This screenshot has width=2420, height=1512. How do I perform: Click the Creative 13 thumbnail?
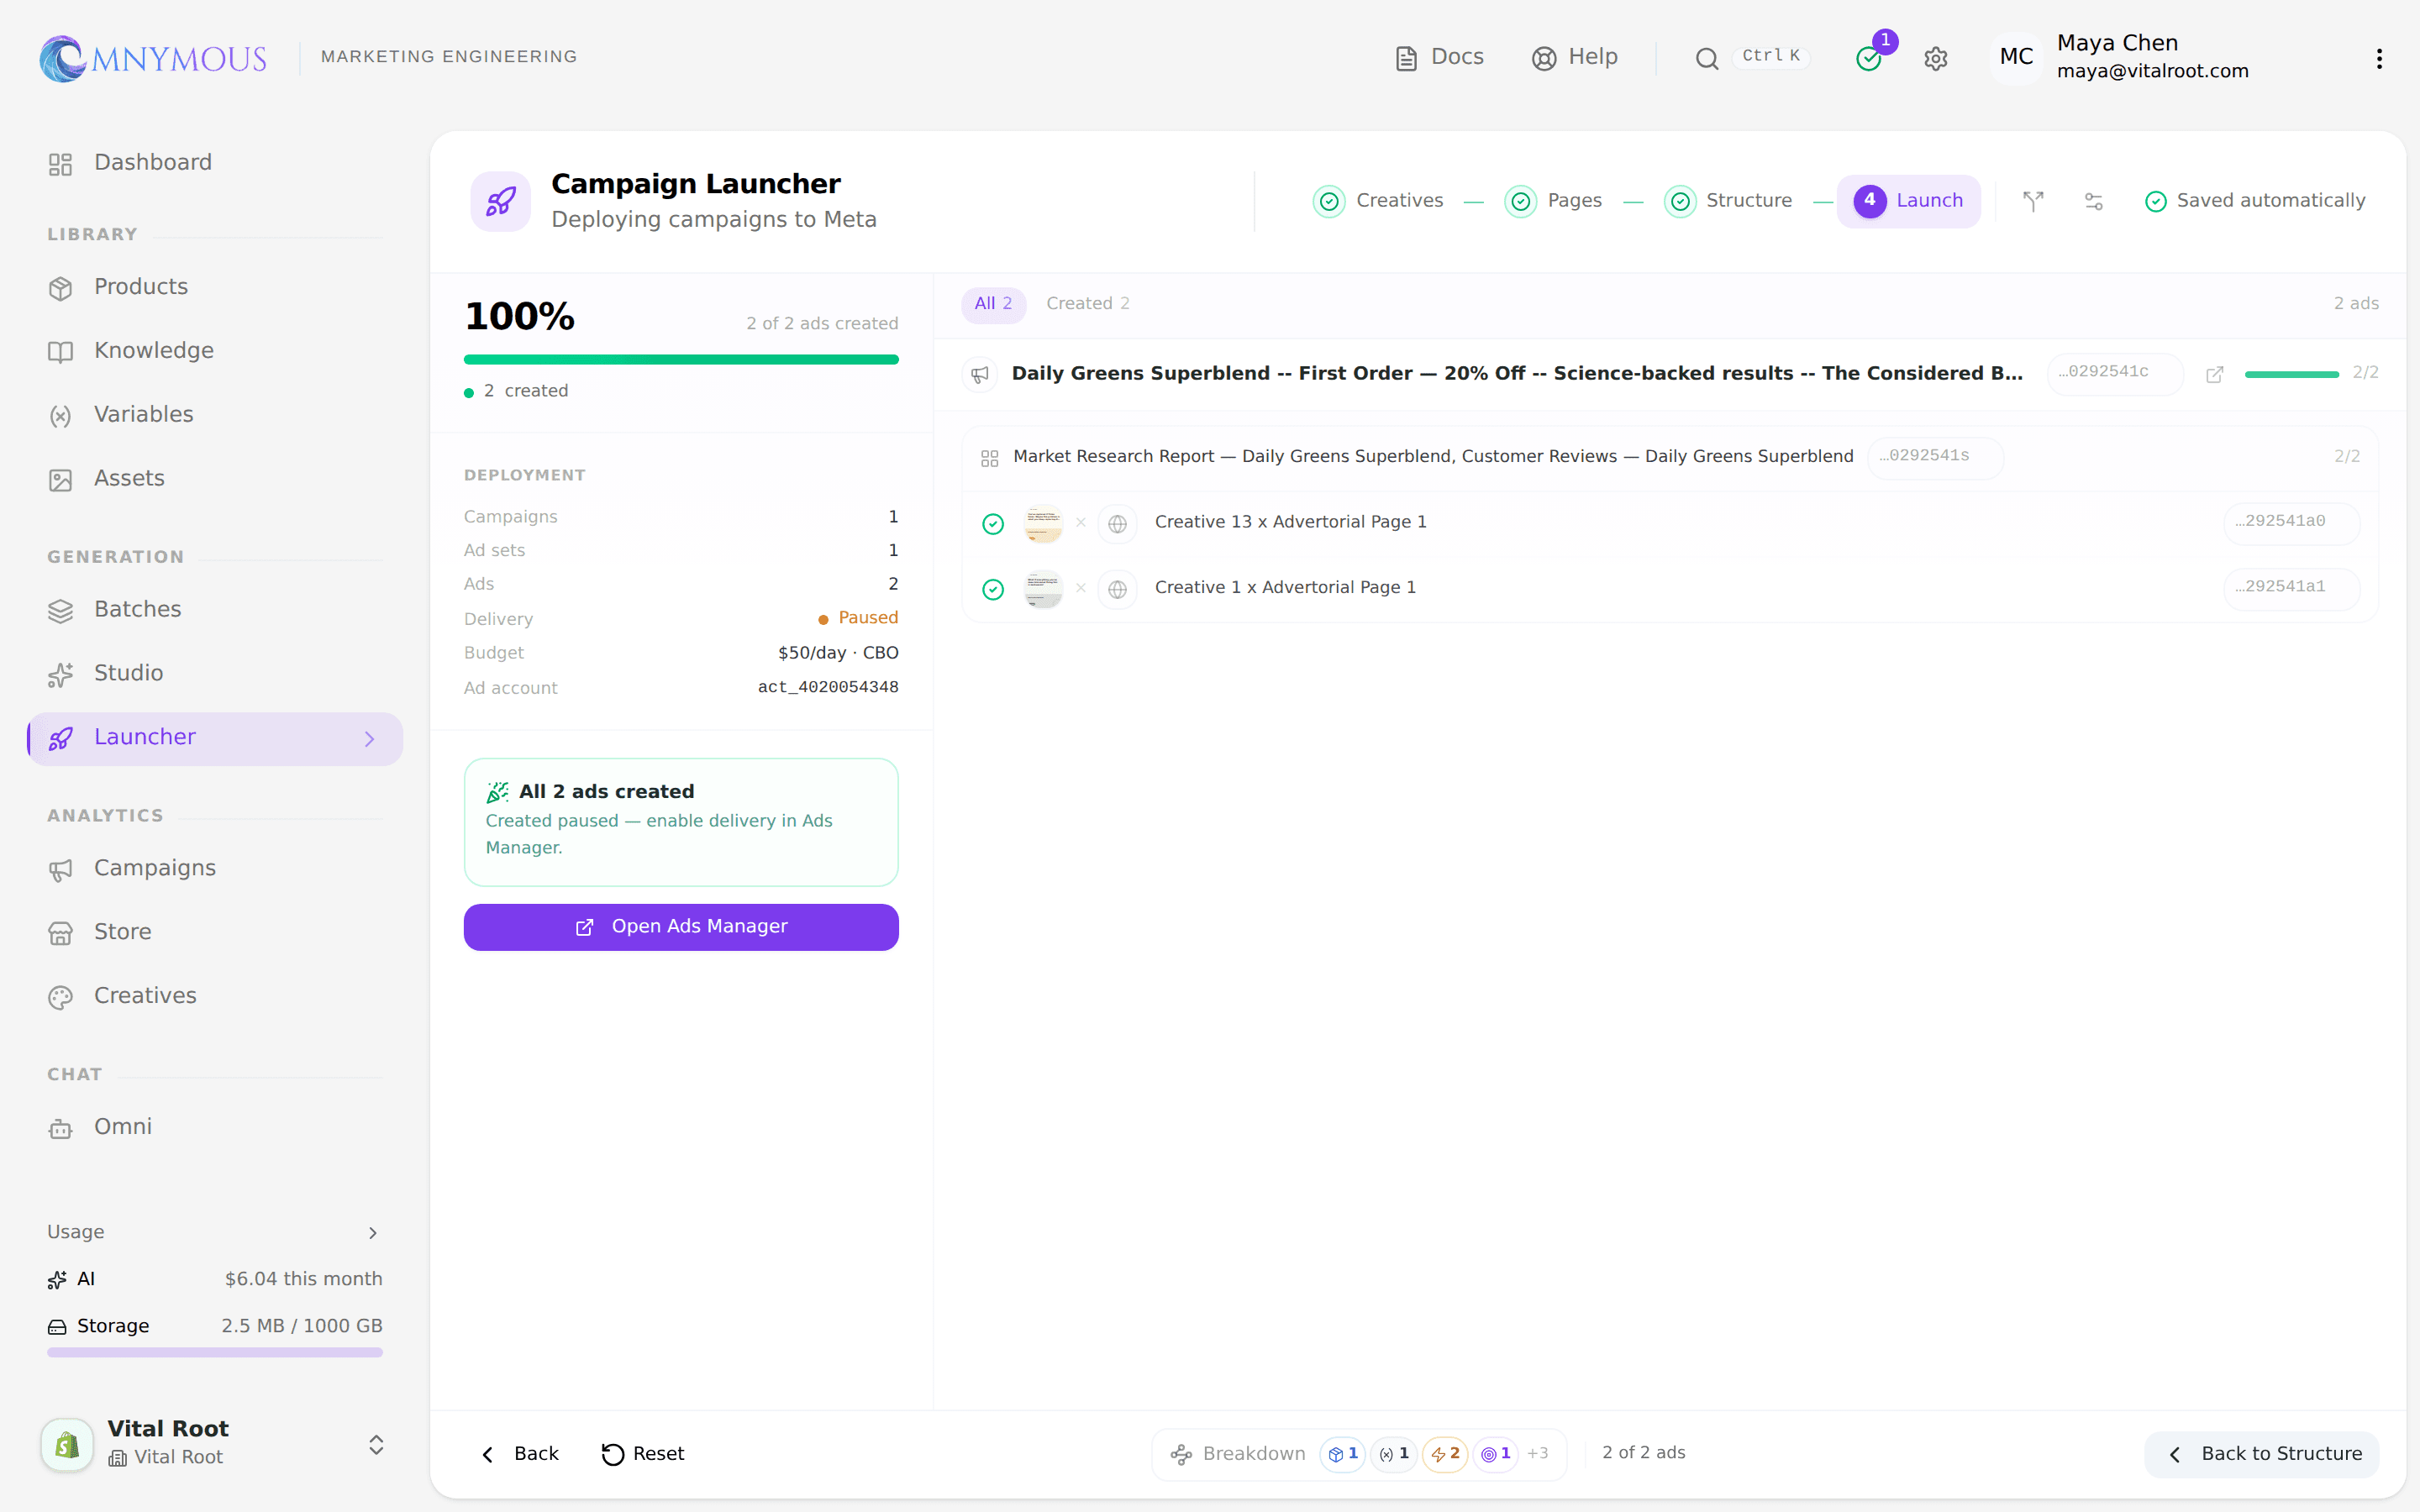pyautogui.click(x=1043, y=523)
